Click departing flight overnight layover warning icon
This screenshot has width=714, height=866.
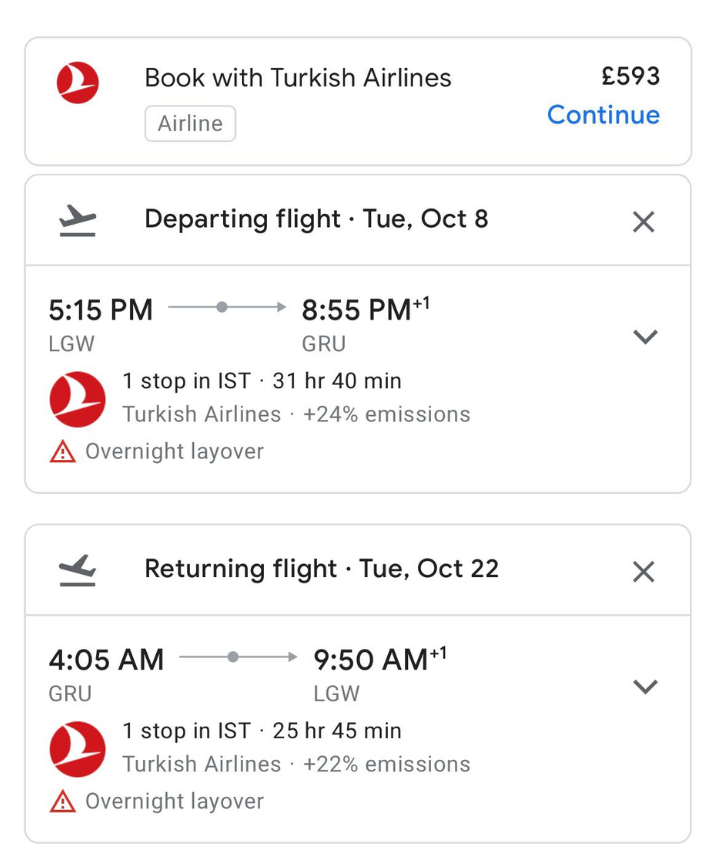click(62, 452)
